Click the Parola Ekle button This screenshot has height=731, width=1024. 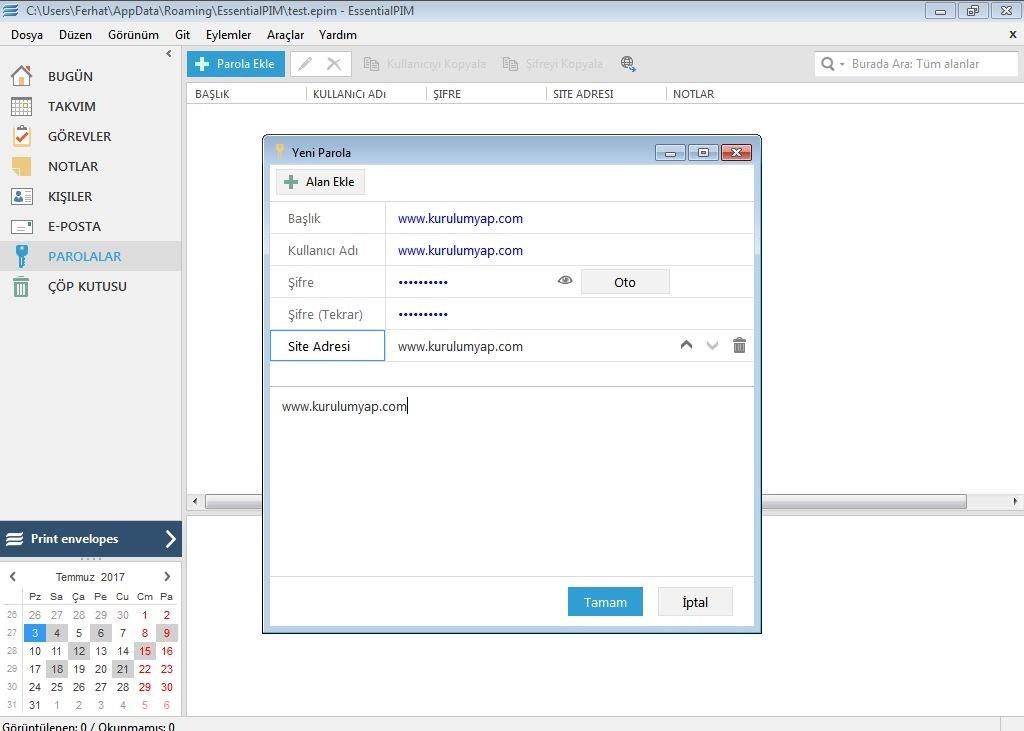click(x=236, y=64)
